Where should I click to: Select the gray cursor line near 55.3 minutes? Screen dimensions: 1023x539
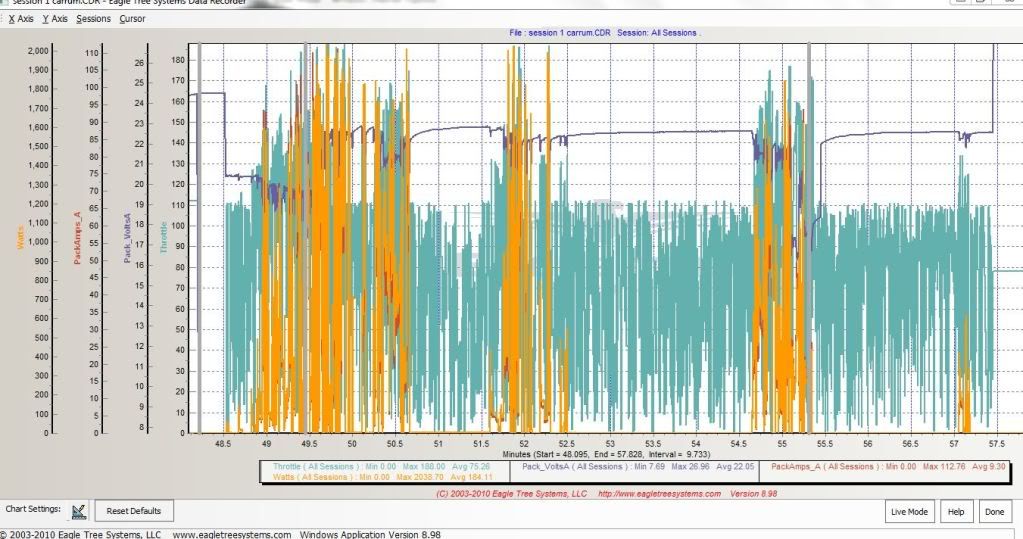click(x=809, y=238)
